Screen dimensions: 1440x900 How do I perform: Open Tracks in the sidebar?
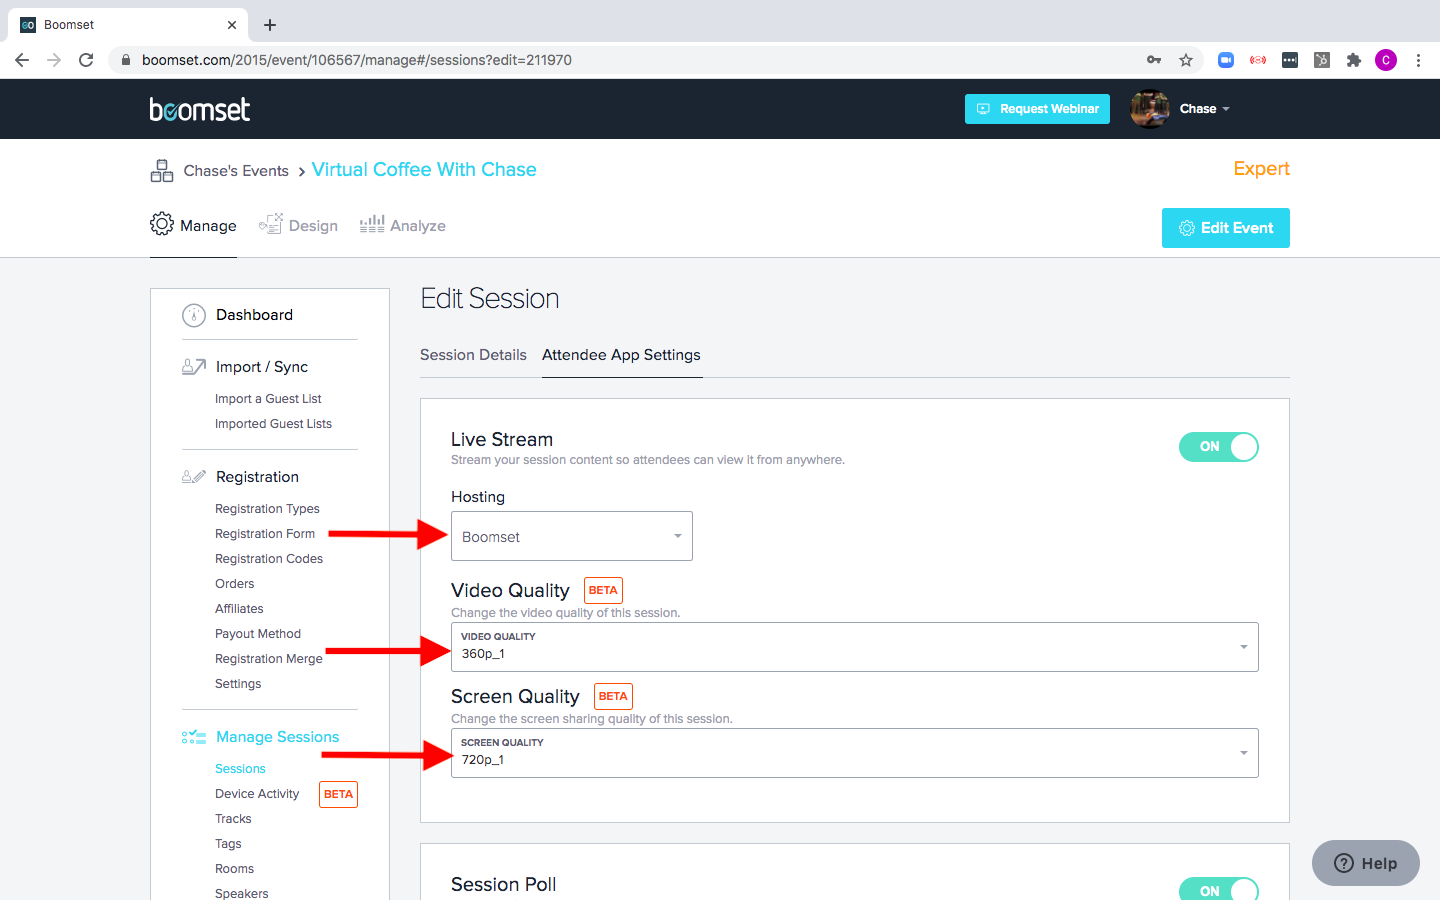pyautogui.click(x=233, y=819)
